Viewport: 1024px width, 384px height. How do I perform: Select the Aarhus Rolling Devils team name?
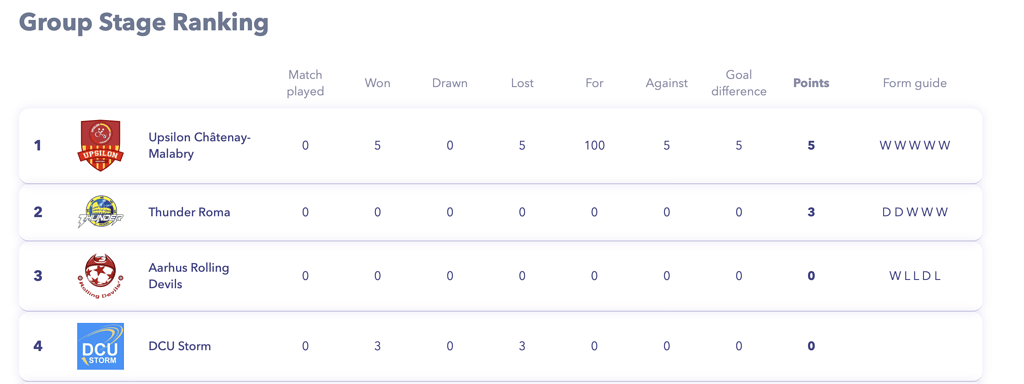point(189,276)
